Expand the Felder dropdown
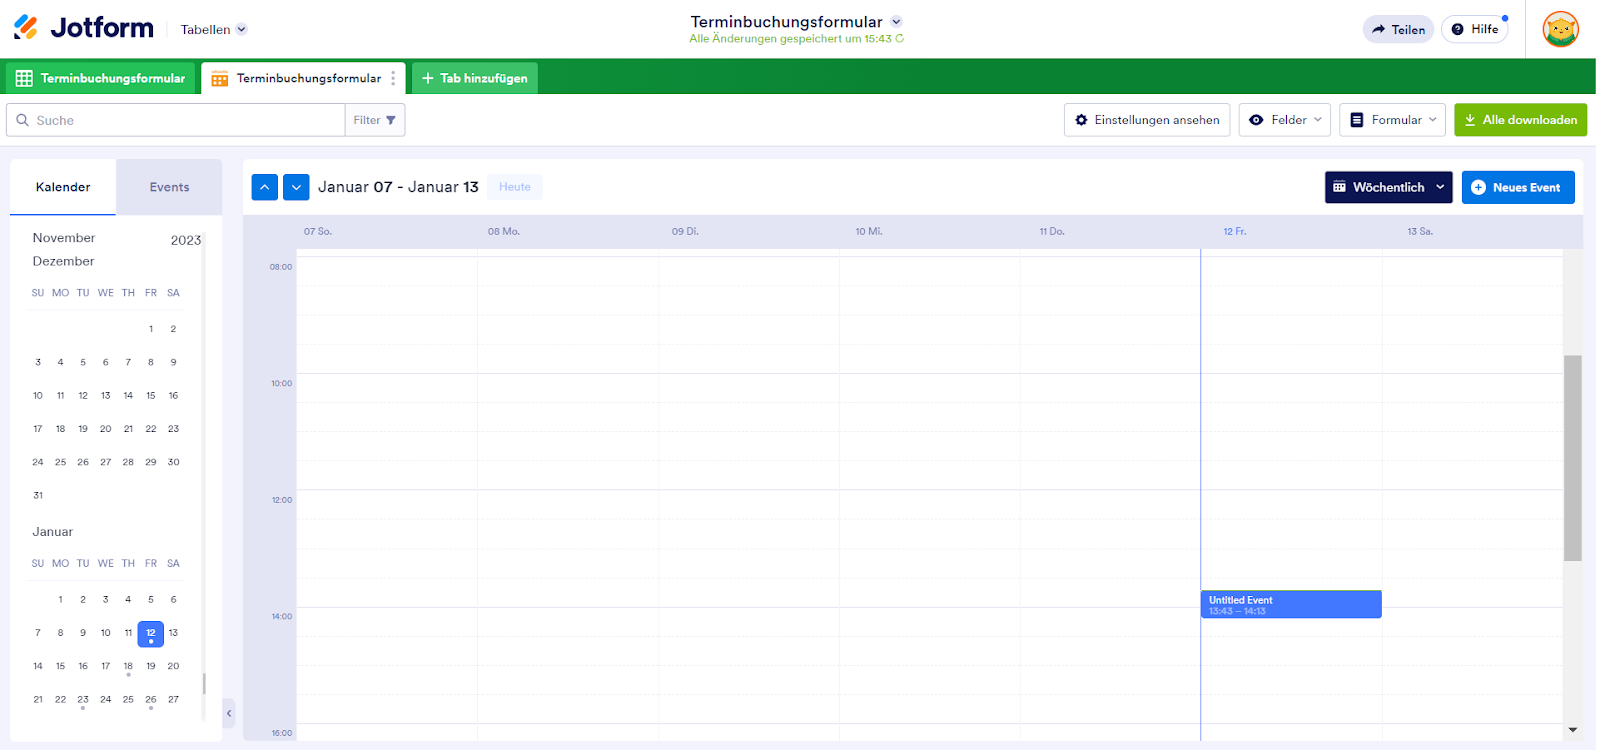This screenshot has height=750, width=1600. click(1285, 120)
